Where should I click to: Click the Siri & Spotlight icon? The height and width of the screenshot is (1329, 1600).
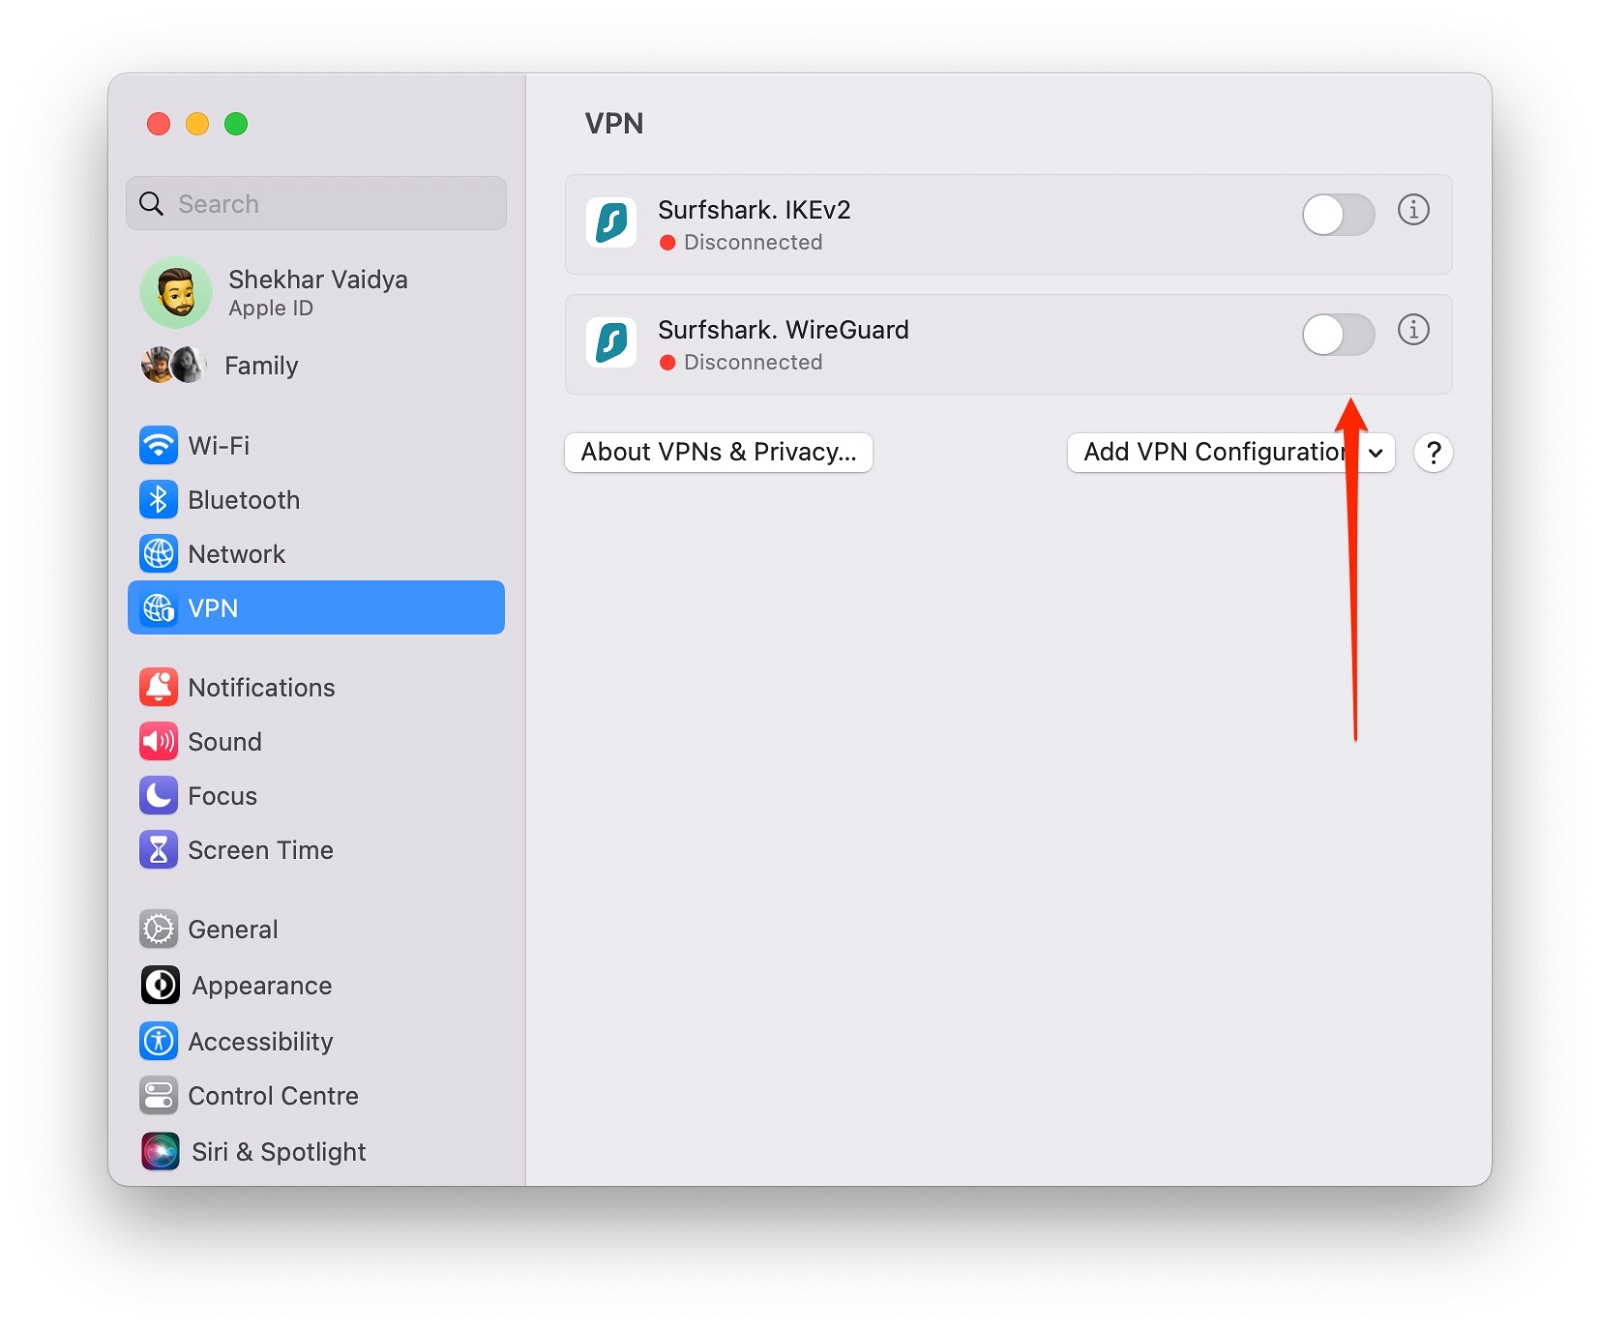(x=160, y=1151)
